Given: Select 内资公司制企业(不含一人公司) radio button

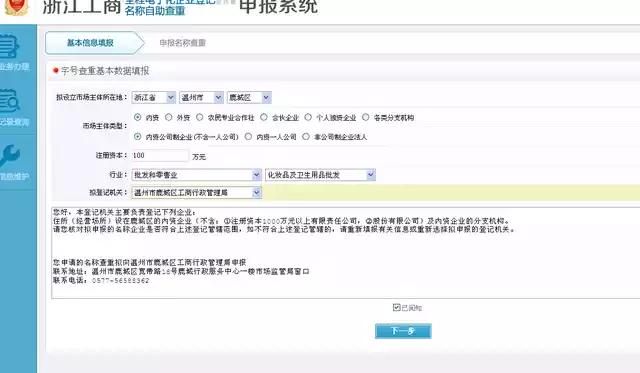Looking at the screenshot, I should pyautogui.click(x=138, y=137).
